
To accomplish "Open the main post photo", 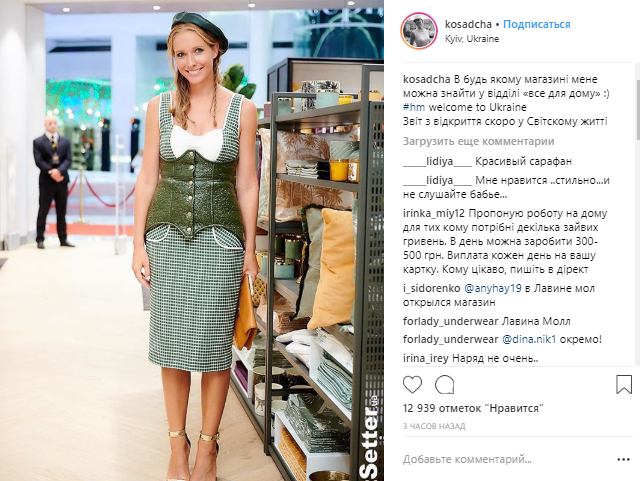I will (x=192, y=240).
